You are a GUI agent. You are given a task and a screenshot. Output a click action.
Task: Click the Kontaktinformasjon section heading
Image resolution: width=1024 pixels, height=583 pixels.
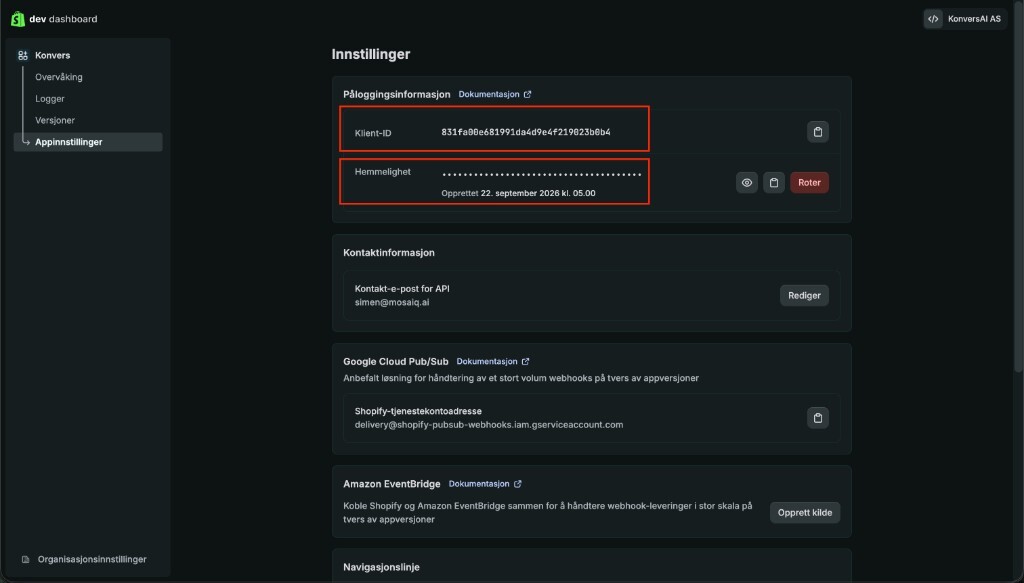click(x=389, y=253)
